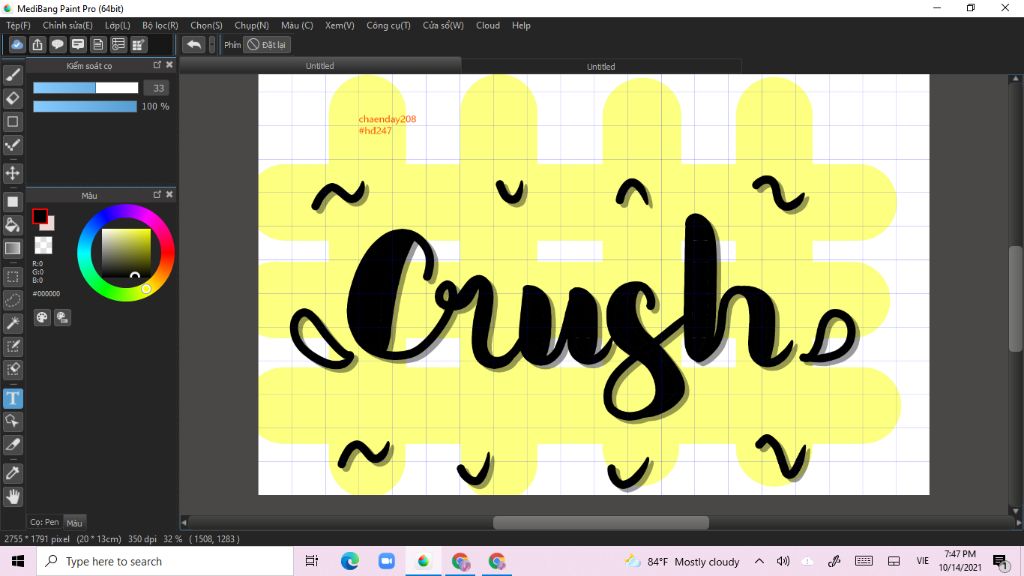Viewport: 1024px width, 576px height.
Task: Switch to the Màu bottom panel tab
Action: (74, 522)
